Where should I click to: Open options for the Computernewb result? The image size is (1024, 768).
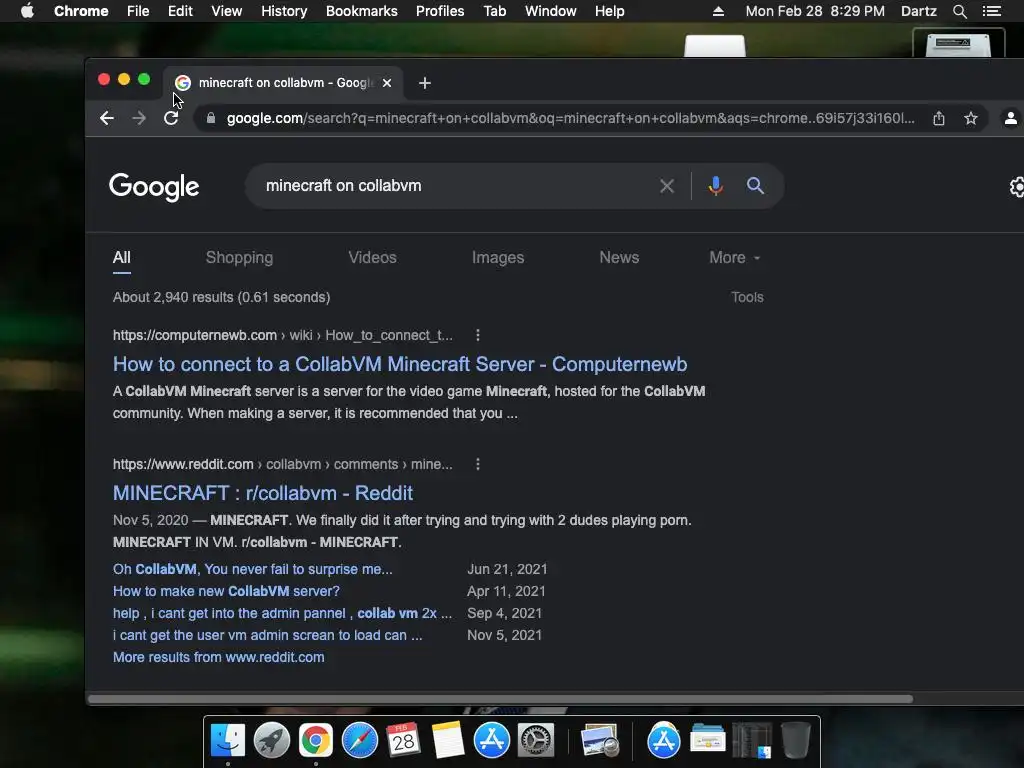478,335
